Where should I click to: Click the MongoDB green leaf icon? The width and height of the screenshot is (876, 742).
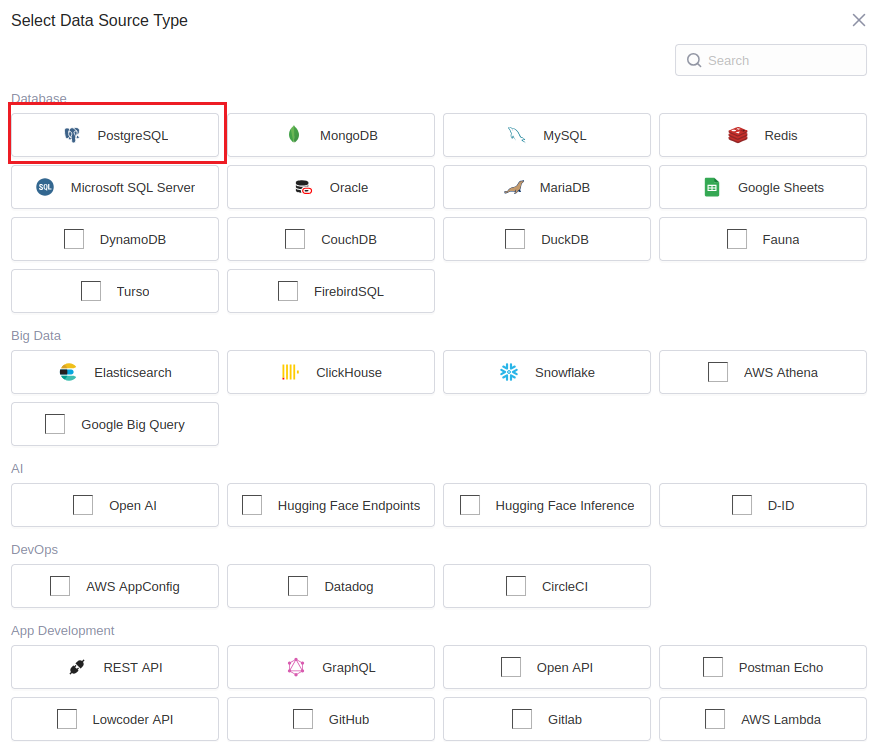point(294,135)
